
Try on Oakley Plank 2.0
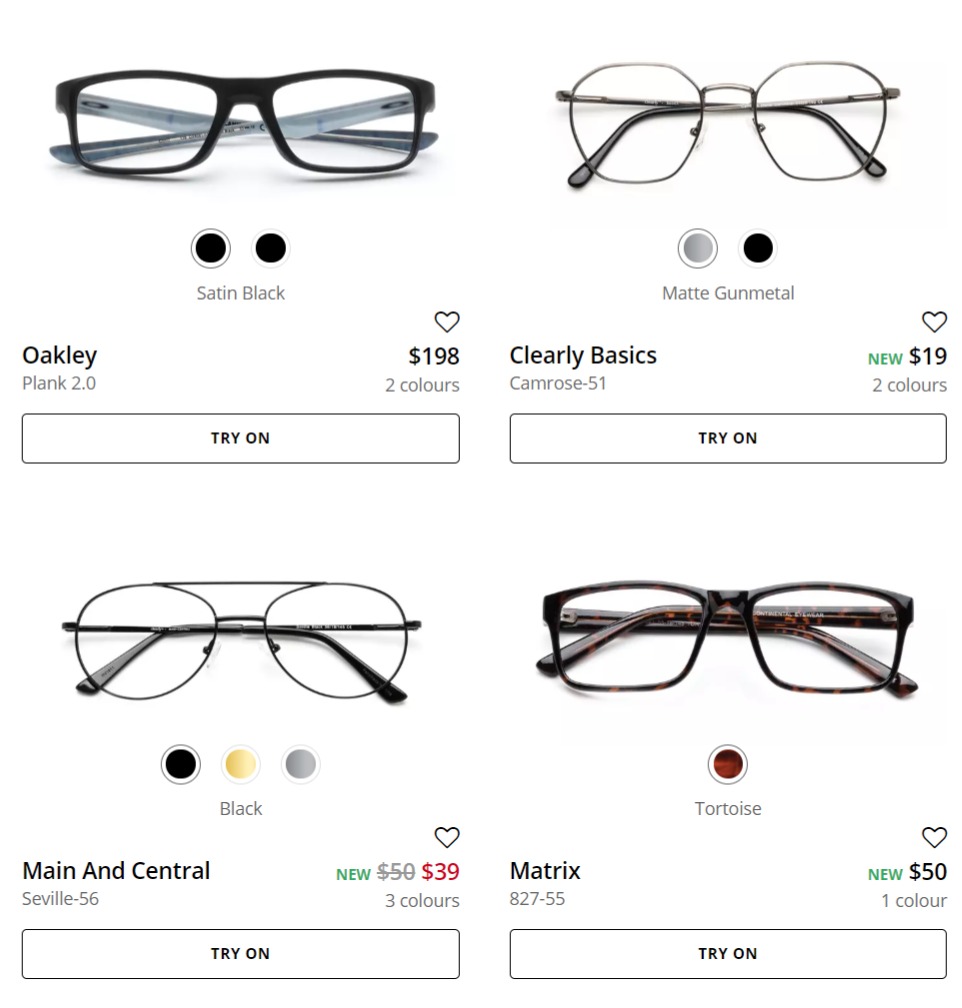click(x=240, y=438)
